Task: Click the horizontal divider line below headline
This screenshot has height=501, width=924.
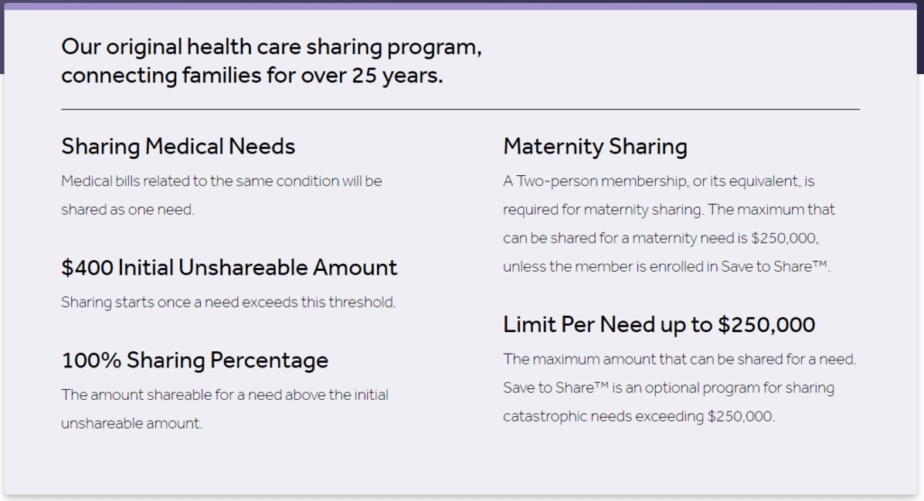Action: [x=460, y=109]
